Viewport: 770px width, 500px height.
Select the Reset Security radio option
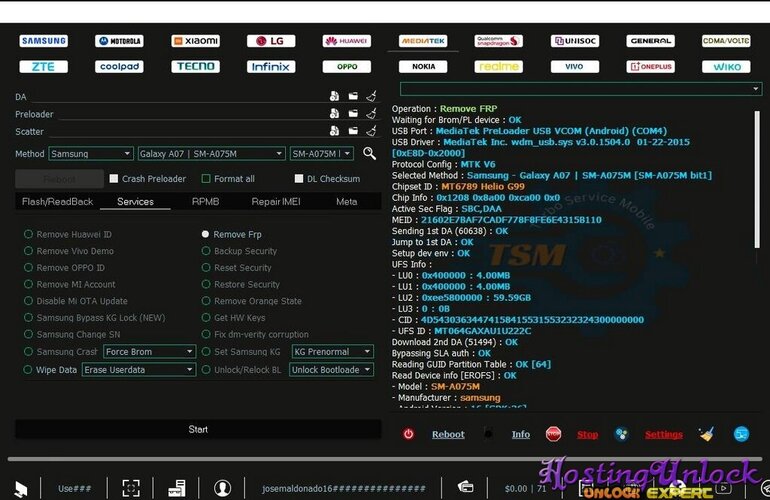point(206,268)
